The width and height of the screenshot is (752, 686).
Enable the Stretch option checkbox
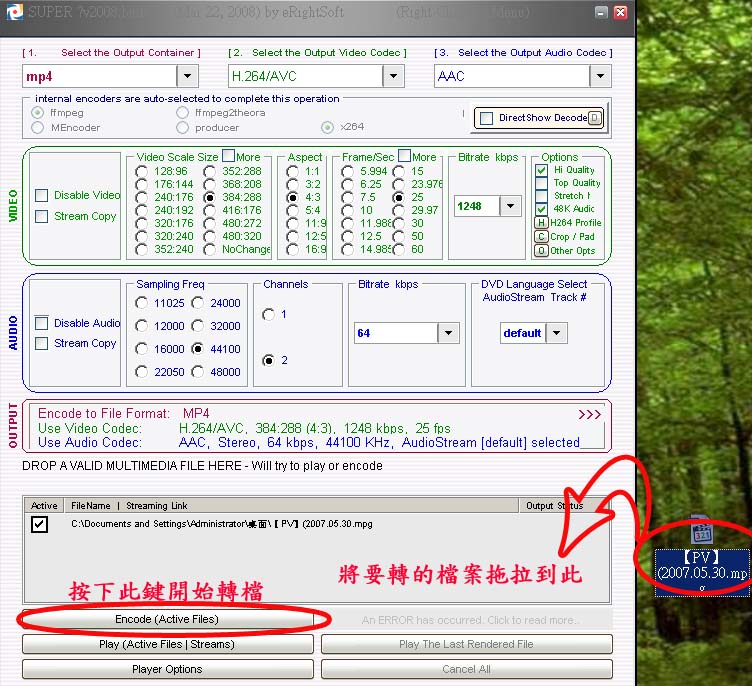[541, 196]
